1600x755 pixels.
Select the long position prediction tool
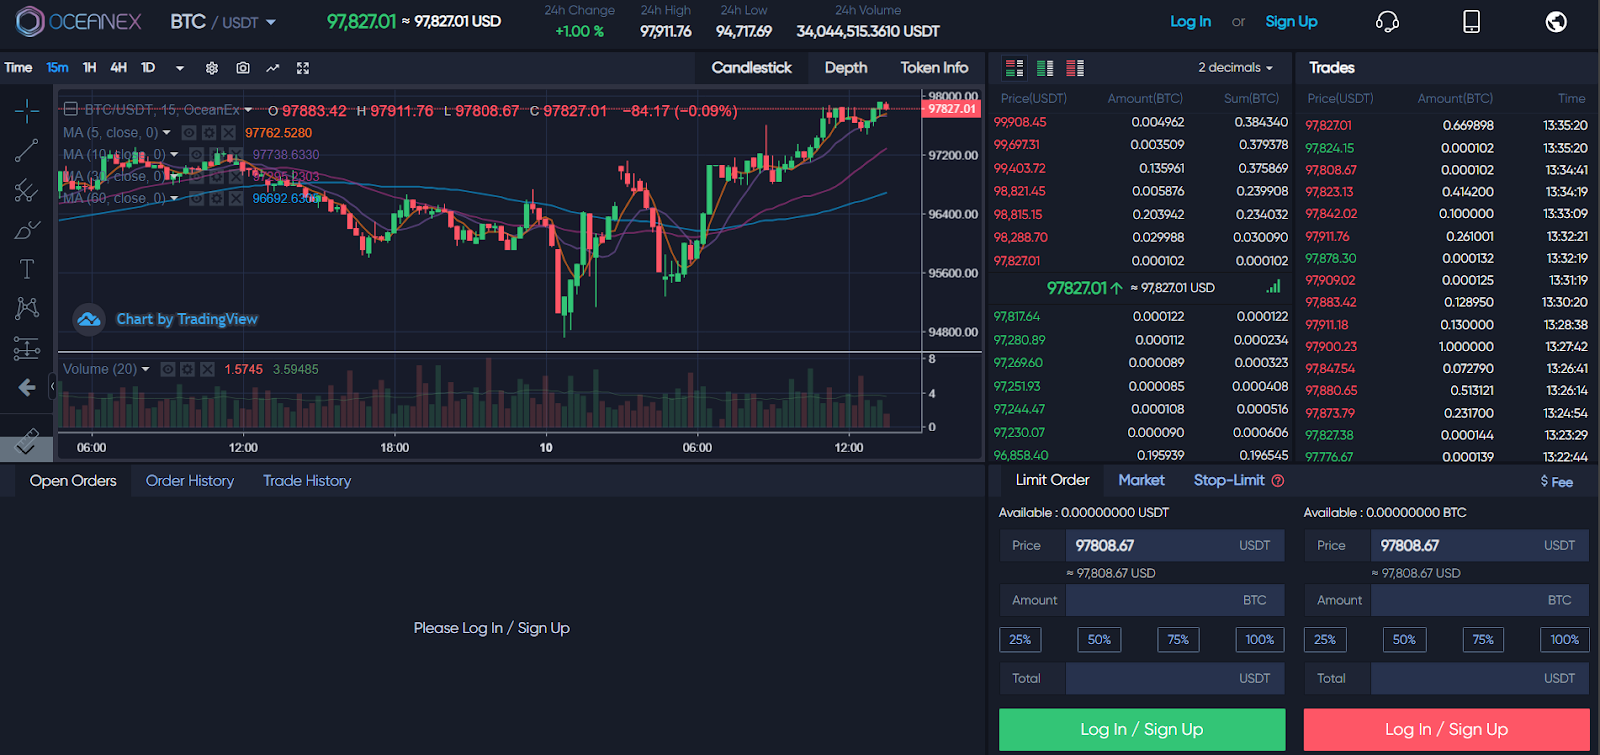[x=27, y=348]
